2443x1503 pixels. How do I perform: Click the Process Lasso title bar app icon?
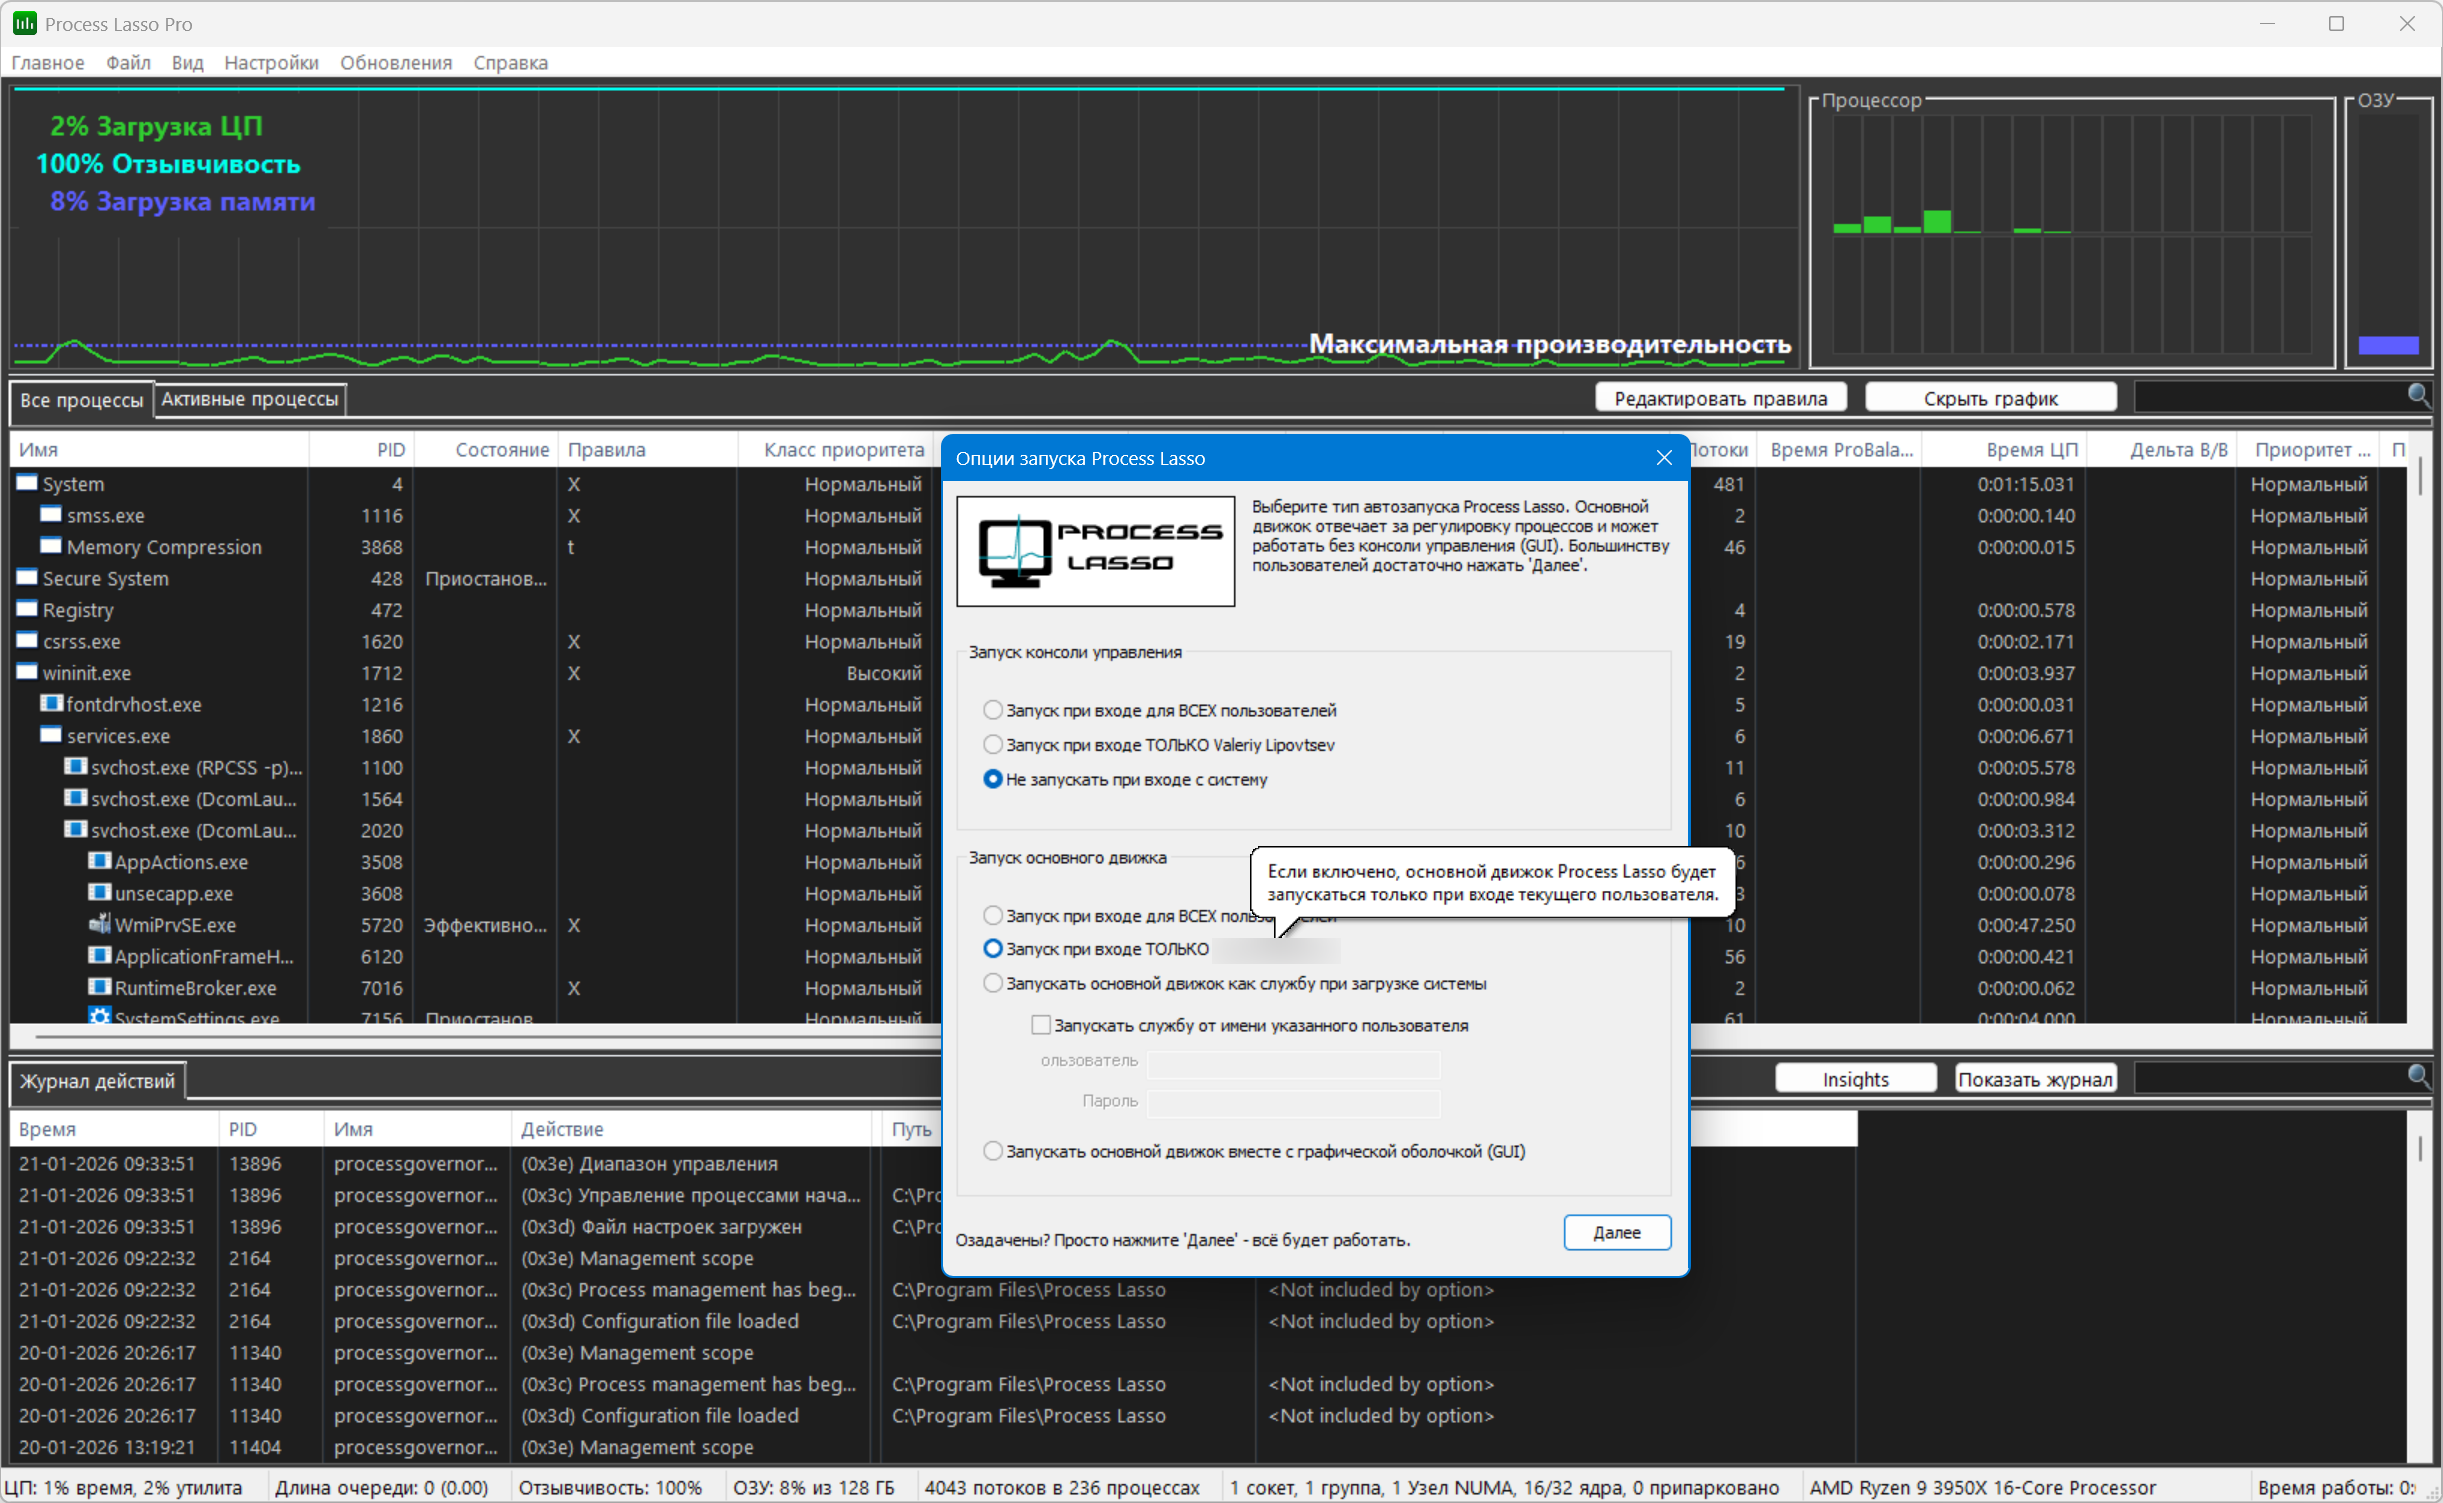point(24,23)
